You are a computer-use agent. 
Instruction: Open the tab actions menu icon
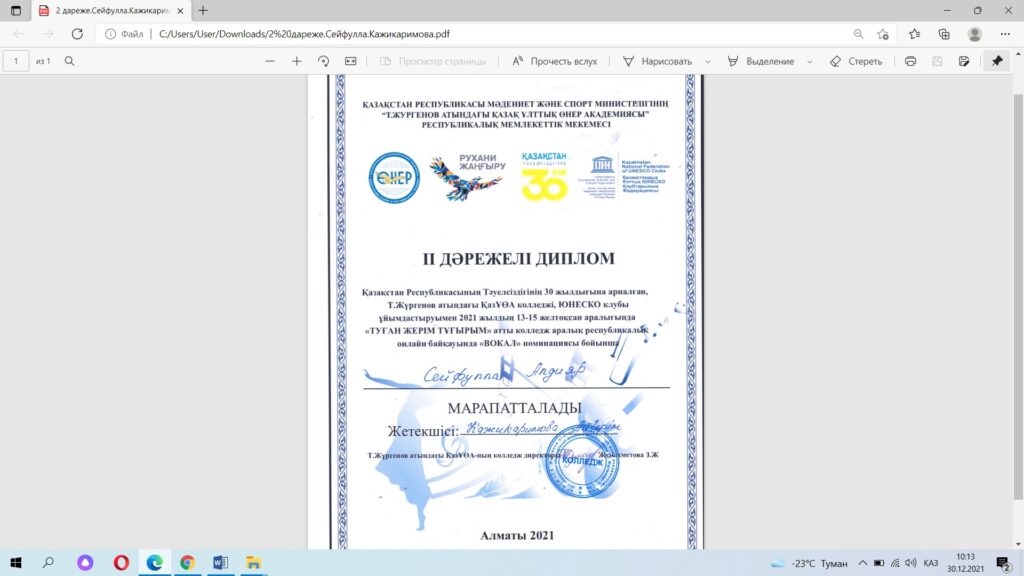(x=16, y=10)
